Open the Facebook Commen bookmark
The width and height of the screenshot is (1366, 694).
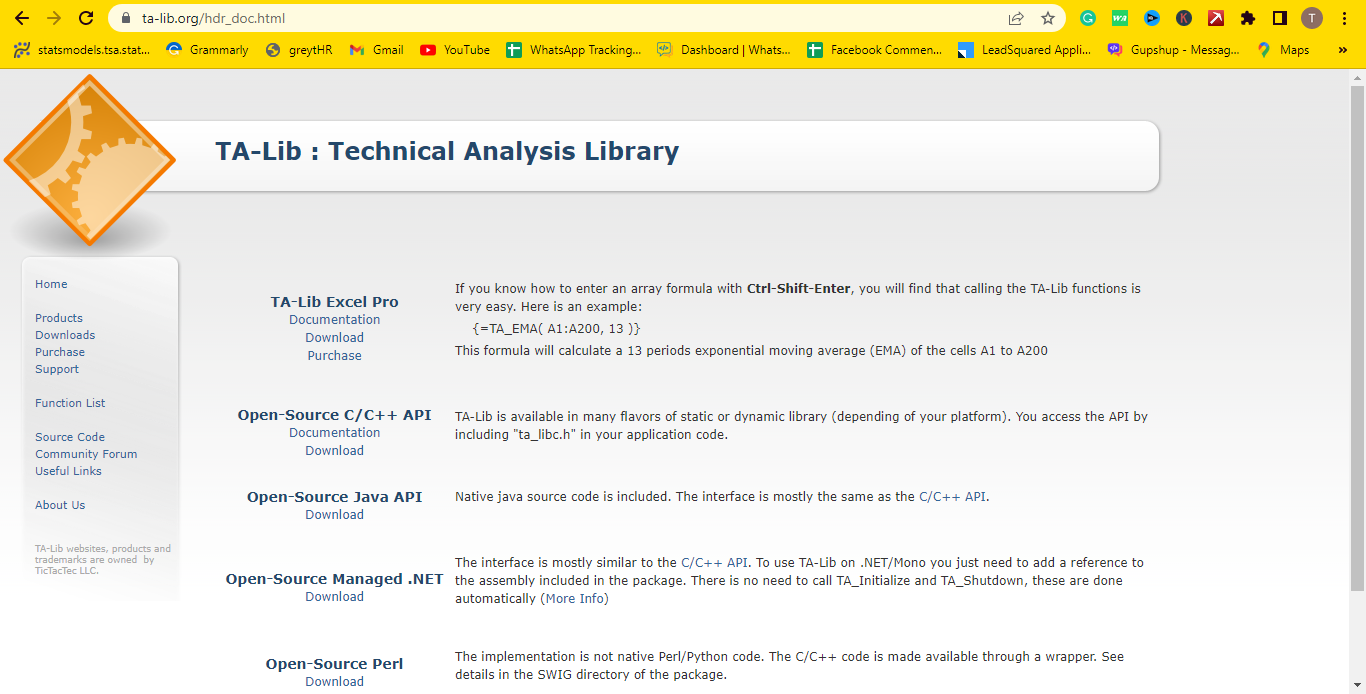[875, 50]
